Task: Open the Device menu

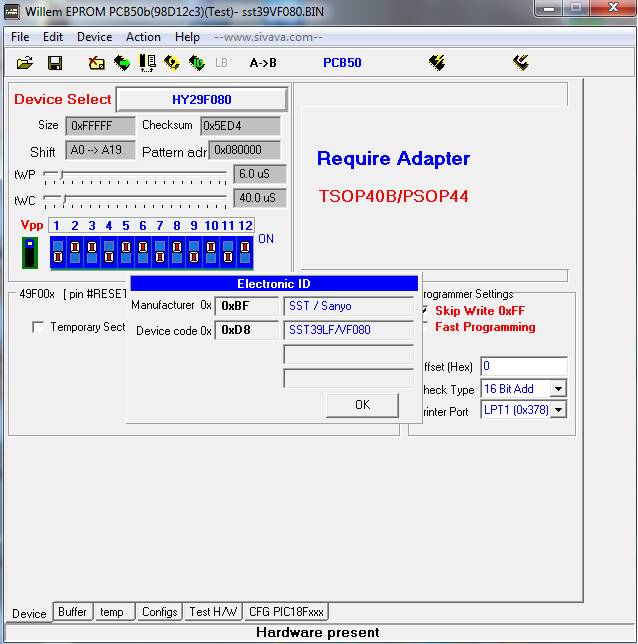Action: pos(94,37)
